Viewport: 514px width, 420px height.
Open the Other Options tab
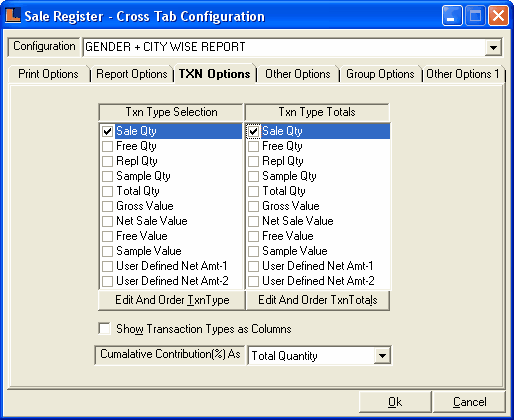coord(298,74)
